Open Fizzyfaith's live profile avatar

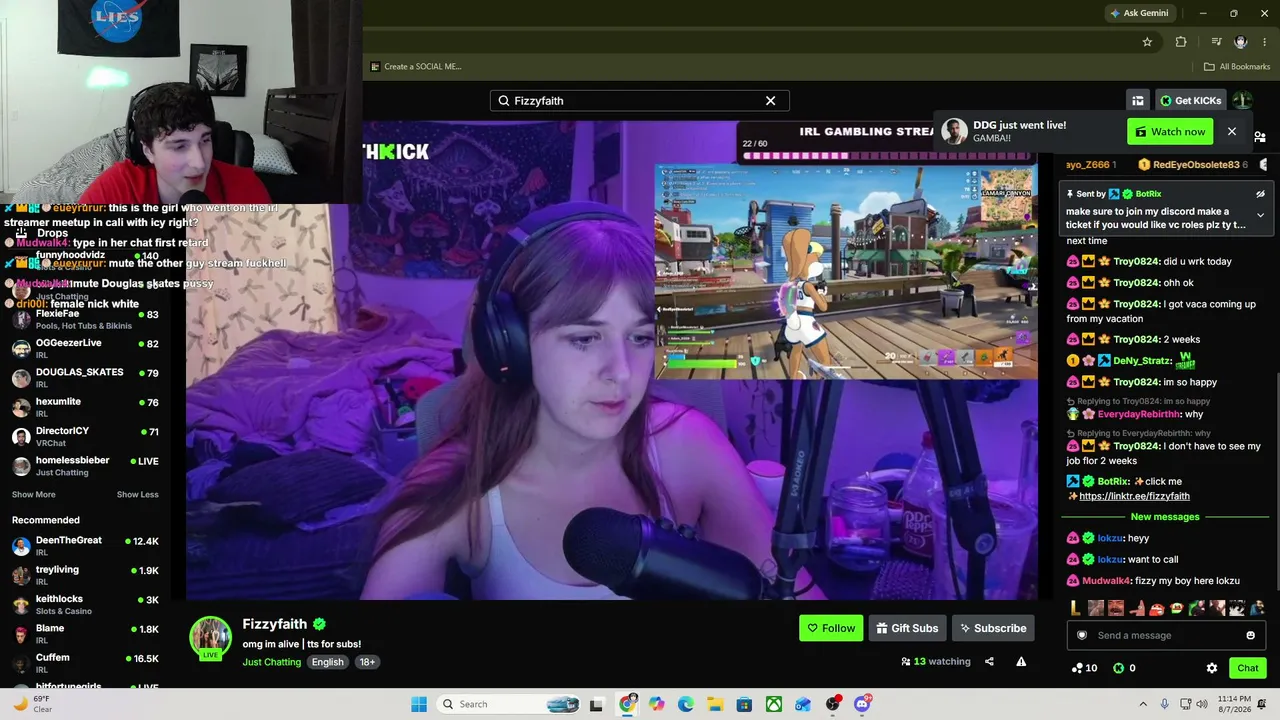click(x=210, y=638)
